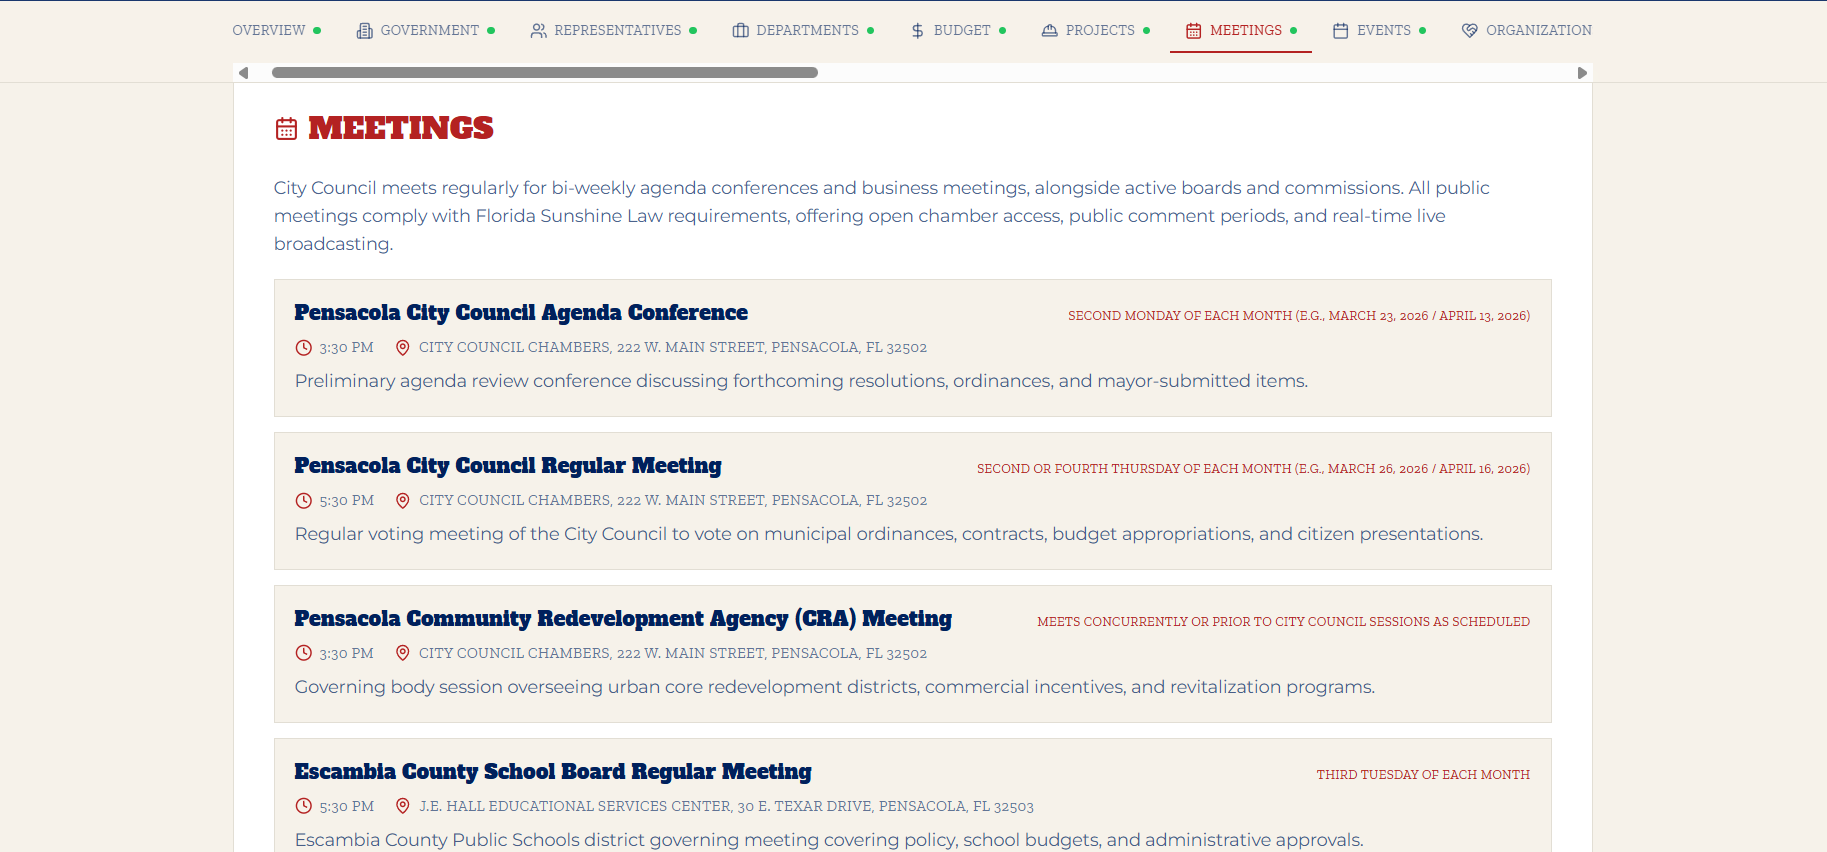Click the Meetings tab calendar icon
Image resolution: width=1827 pixels, height=852 pixels.
(x=1194, y=31)
